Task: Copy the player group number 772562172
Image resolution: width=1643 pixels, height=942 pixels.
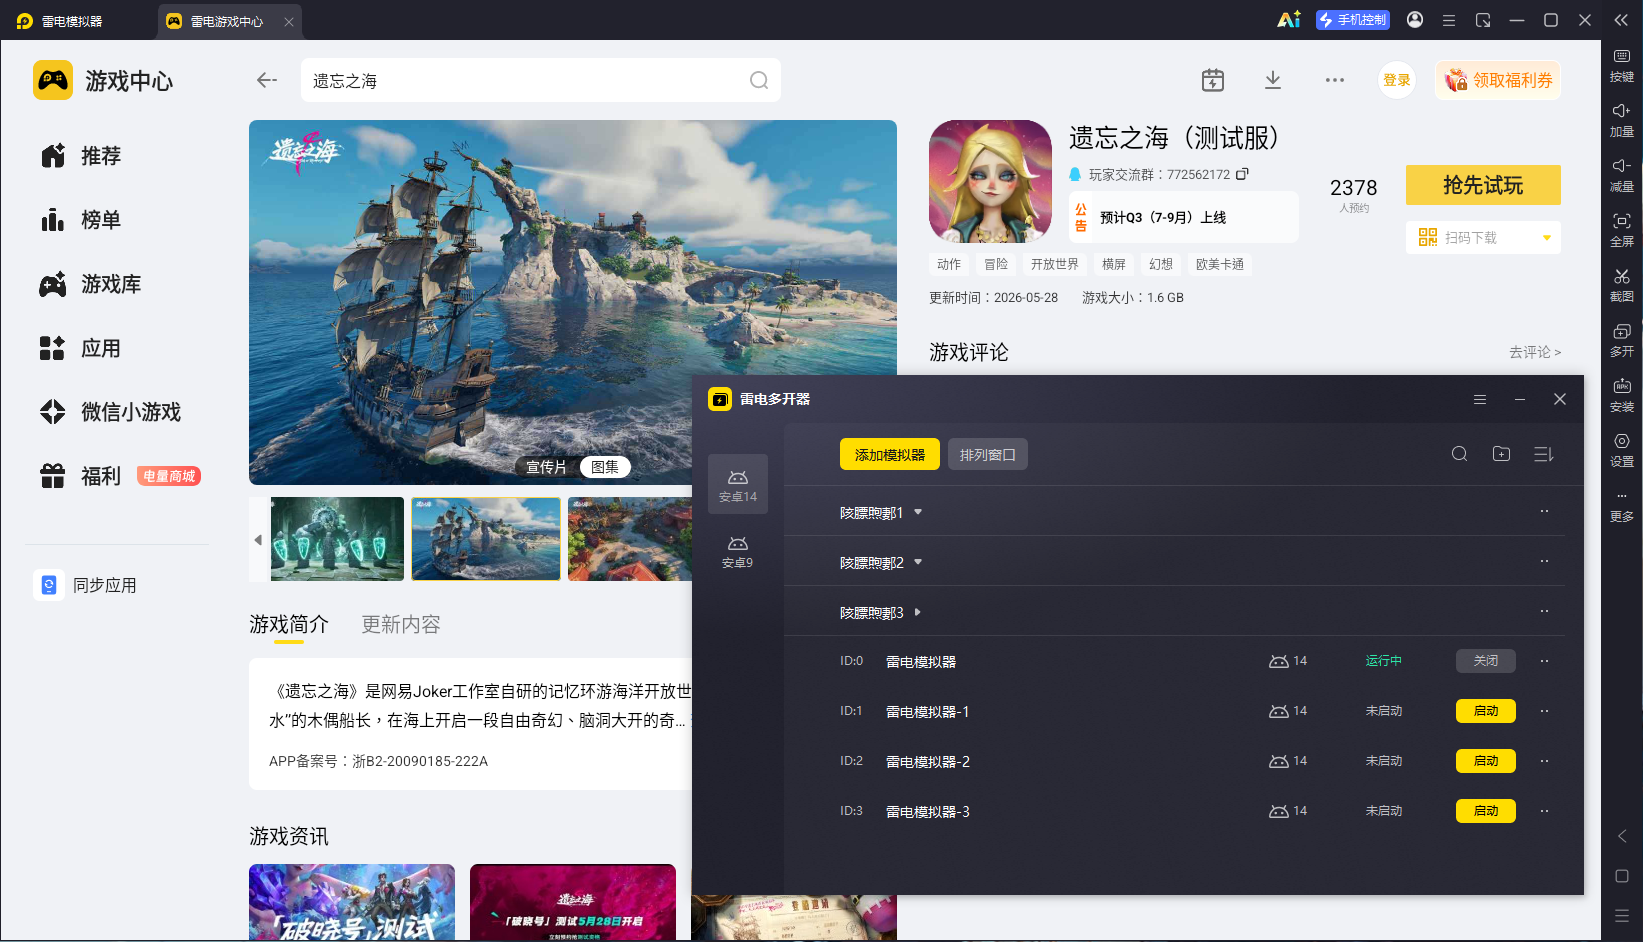Action: click(1242, 174)
